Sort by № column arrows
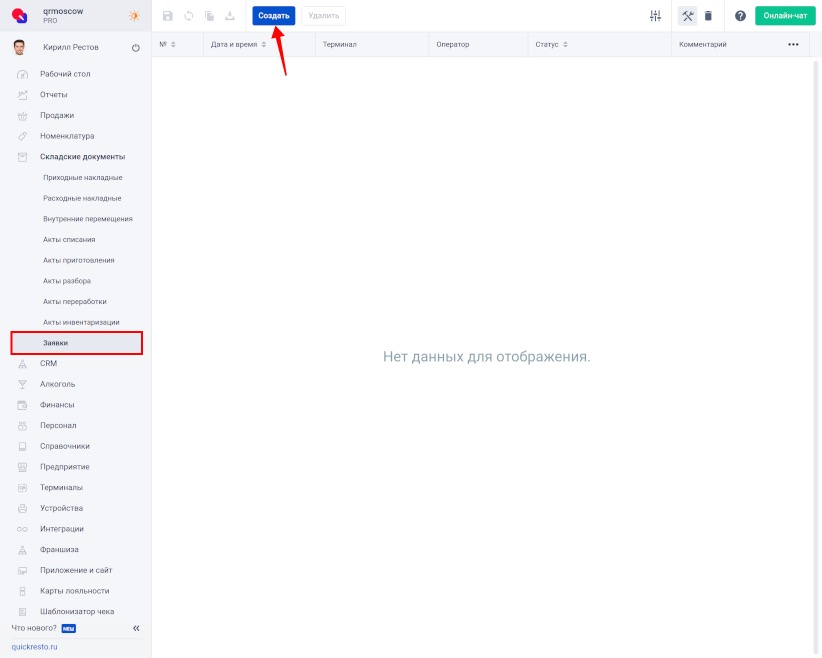The image size is (822, 658). [173, 45]
